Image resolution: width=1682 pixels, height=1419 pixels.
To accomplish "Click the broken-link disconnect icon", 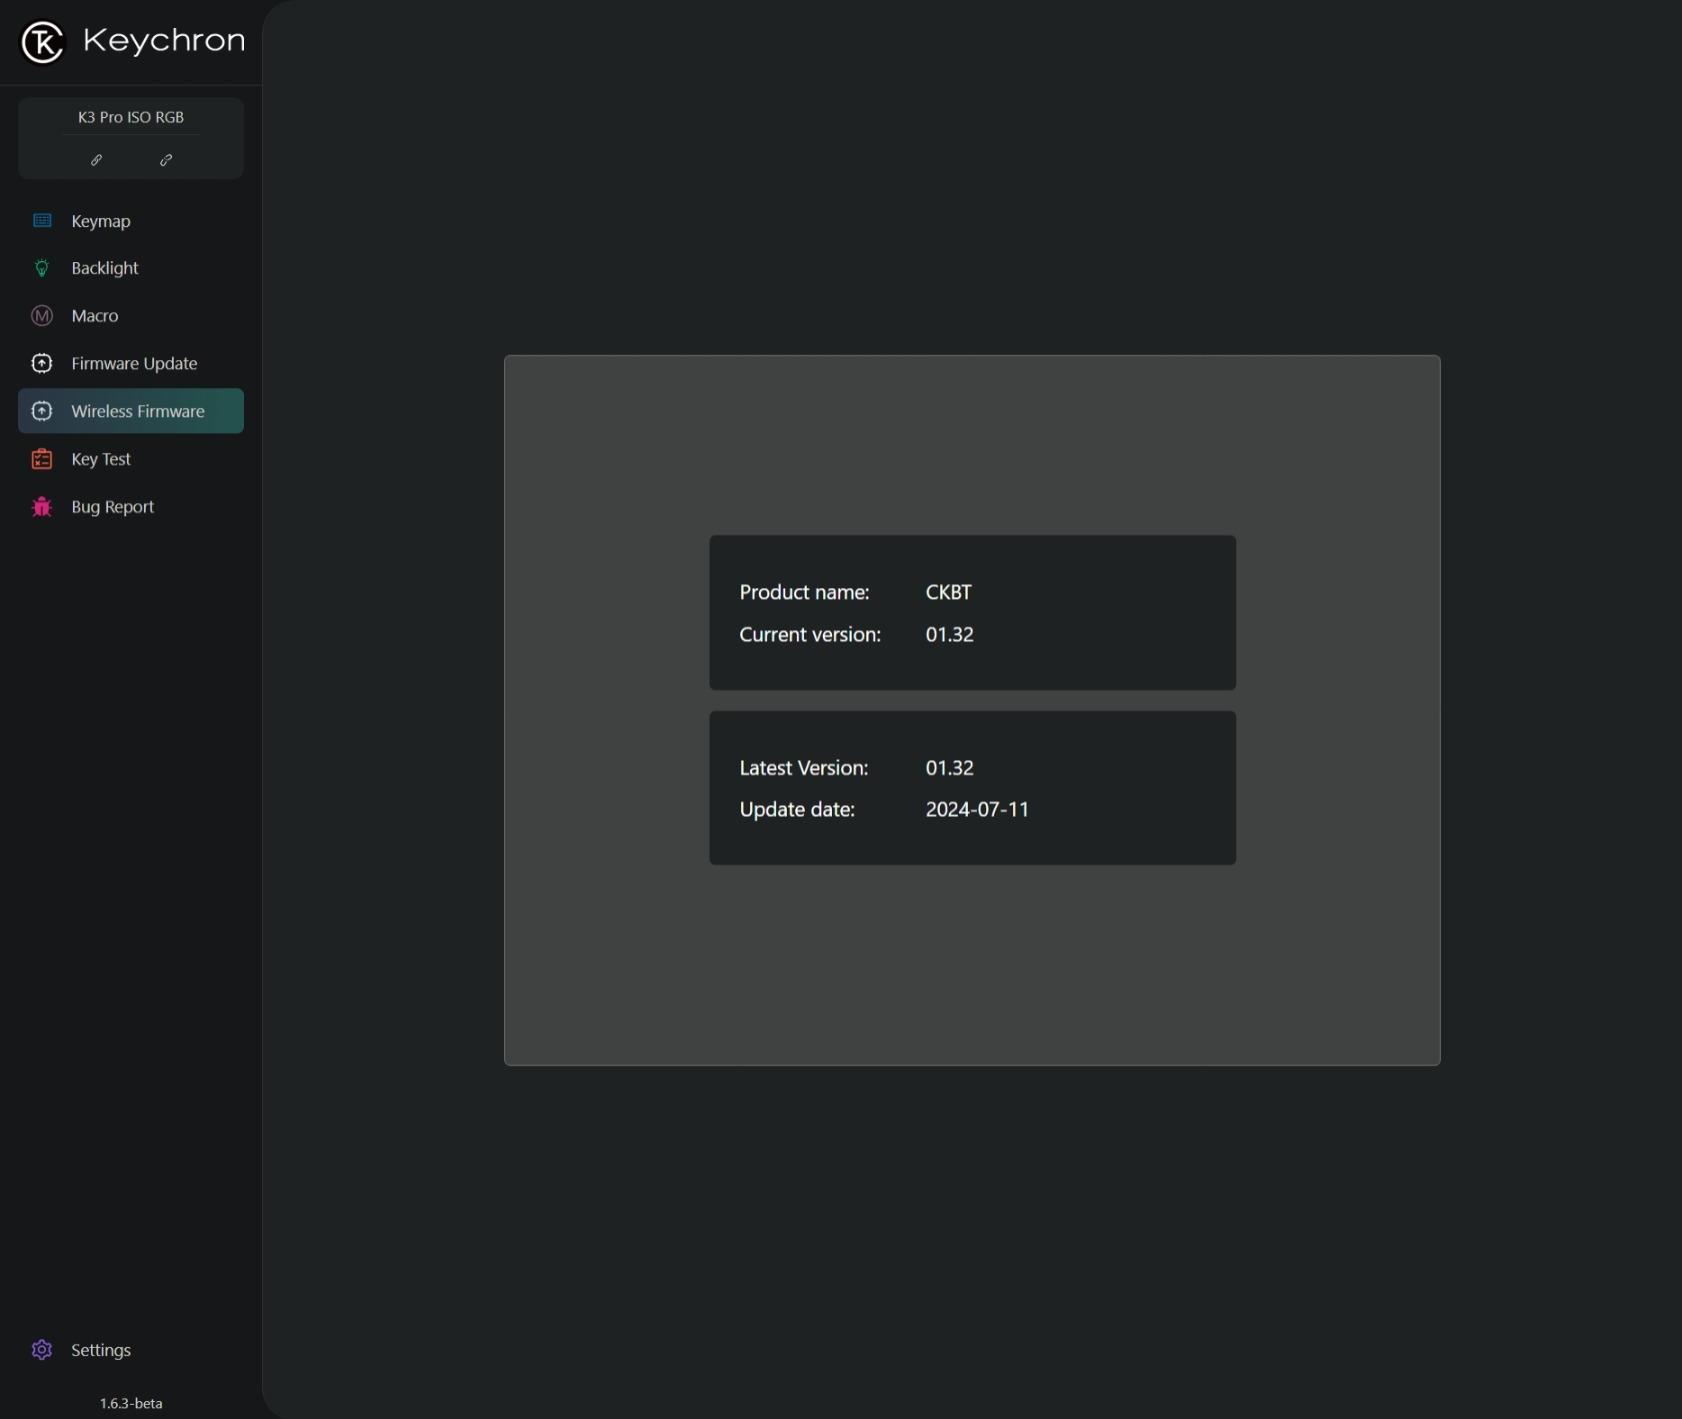I will click(x=166, y=160).
